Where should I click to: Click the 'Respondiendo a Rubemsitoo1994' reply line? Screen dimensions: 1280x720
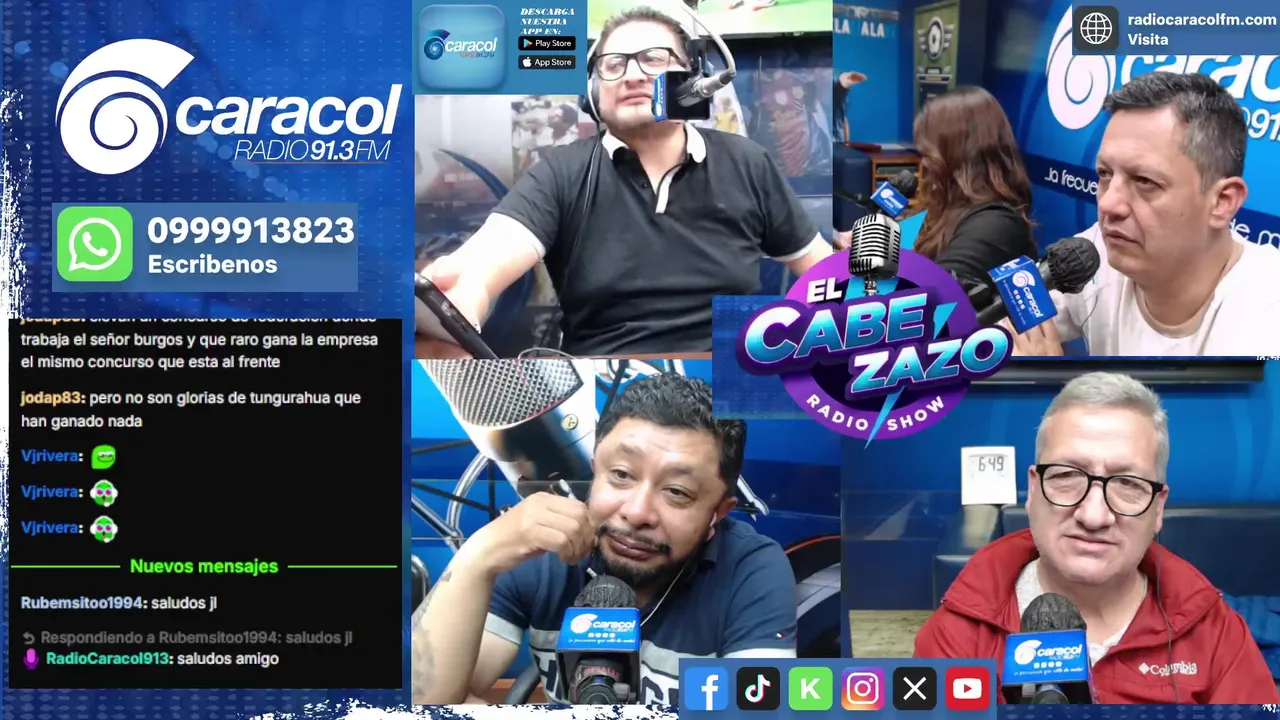click(187, 637)
